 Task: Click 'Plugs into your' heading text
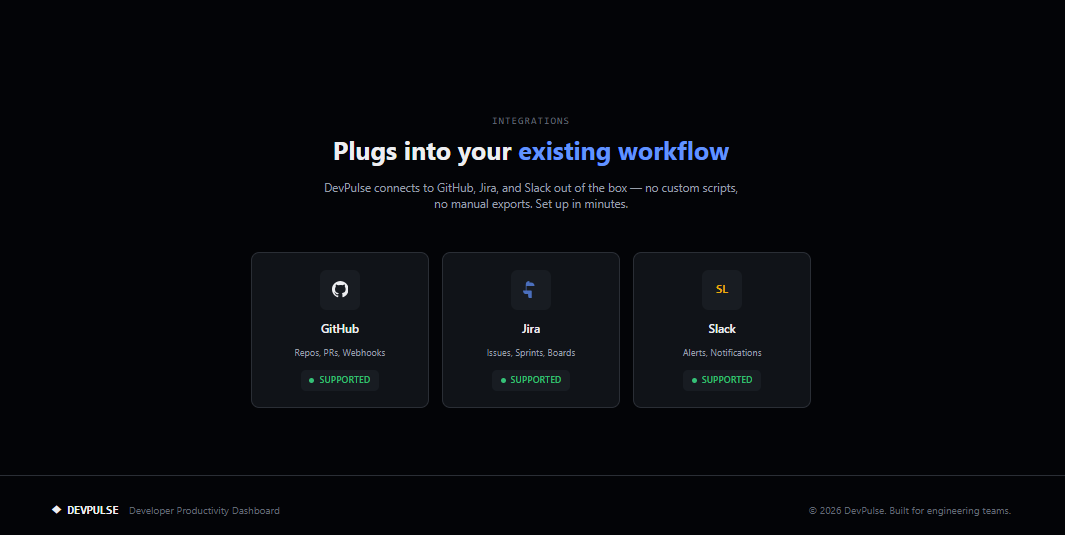click(x=422, y=151)
